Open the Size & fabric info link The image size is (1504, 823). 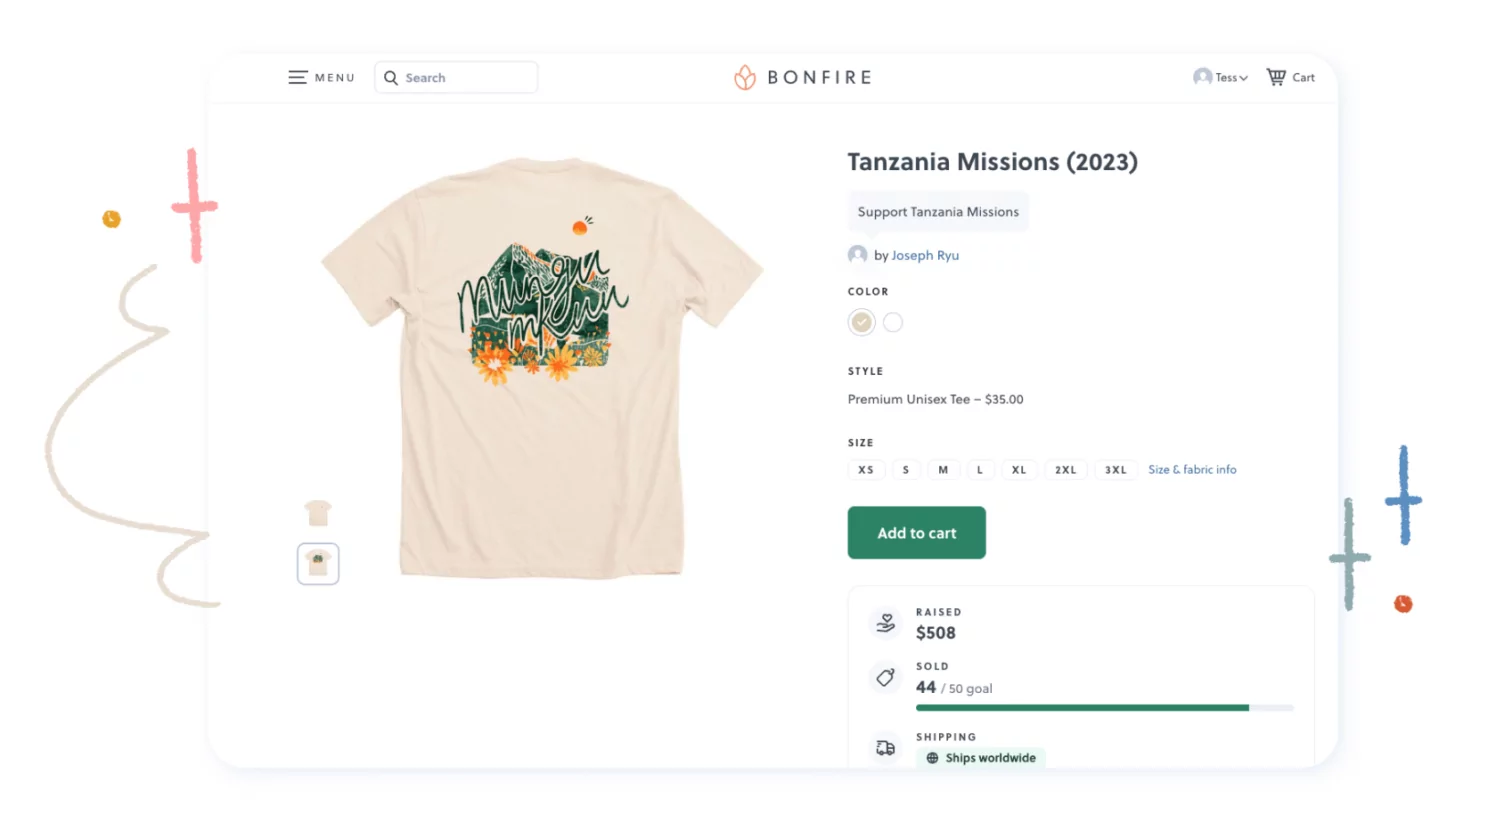pyautogui.click(x=1192, y=470)
